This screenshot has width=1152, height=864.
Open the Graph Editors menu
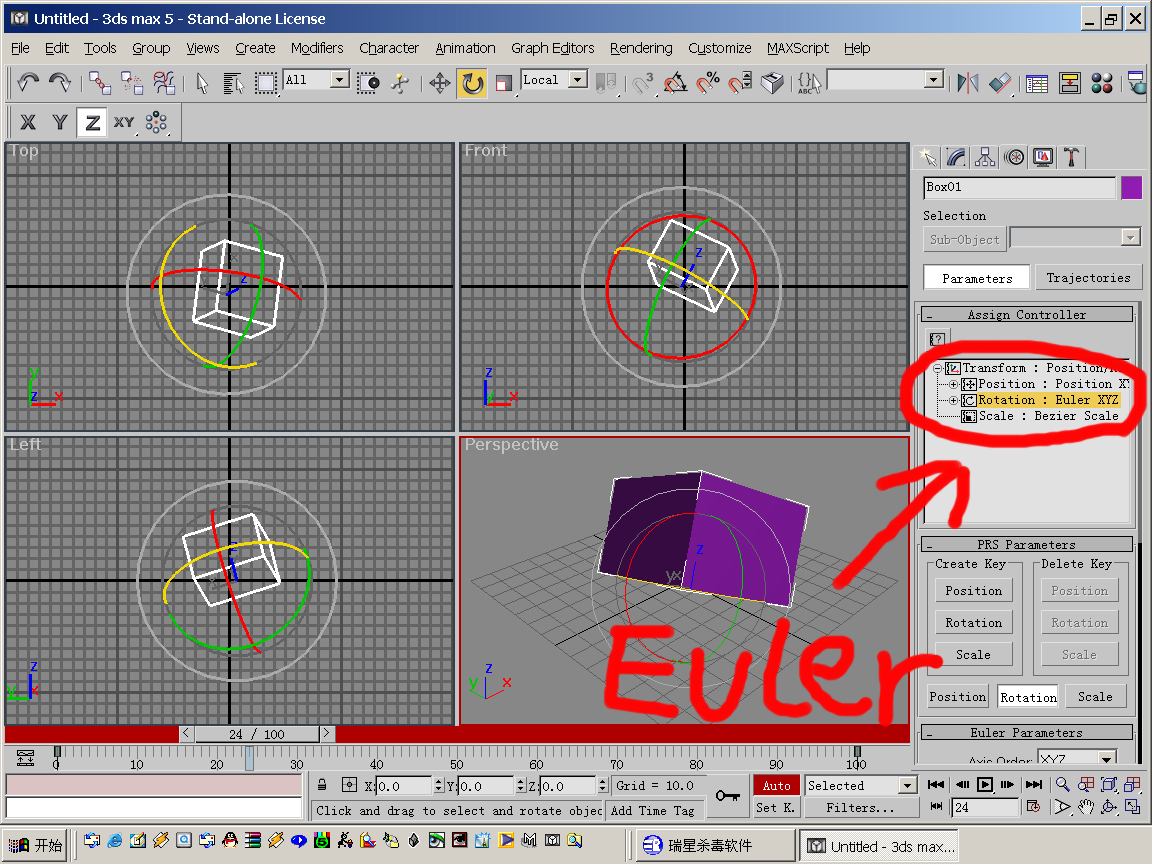click(x=552, y=48)
